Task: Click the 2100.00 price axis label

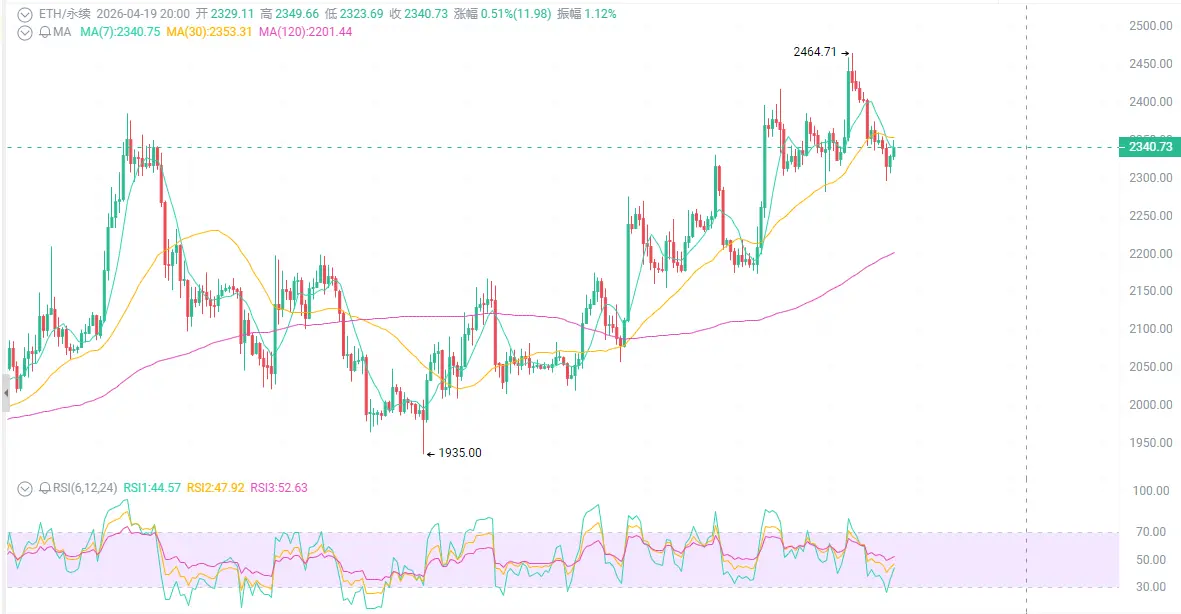Action: coord(1151,329)
